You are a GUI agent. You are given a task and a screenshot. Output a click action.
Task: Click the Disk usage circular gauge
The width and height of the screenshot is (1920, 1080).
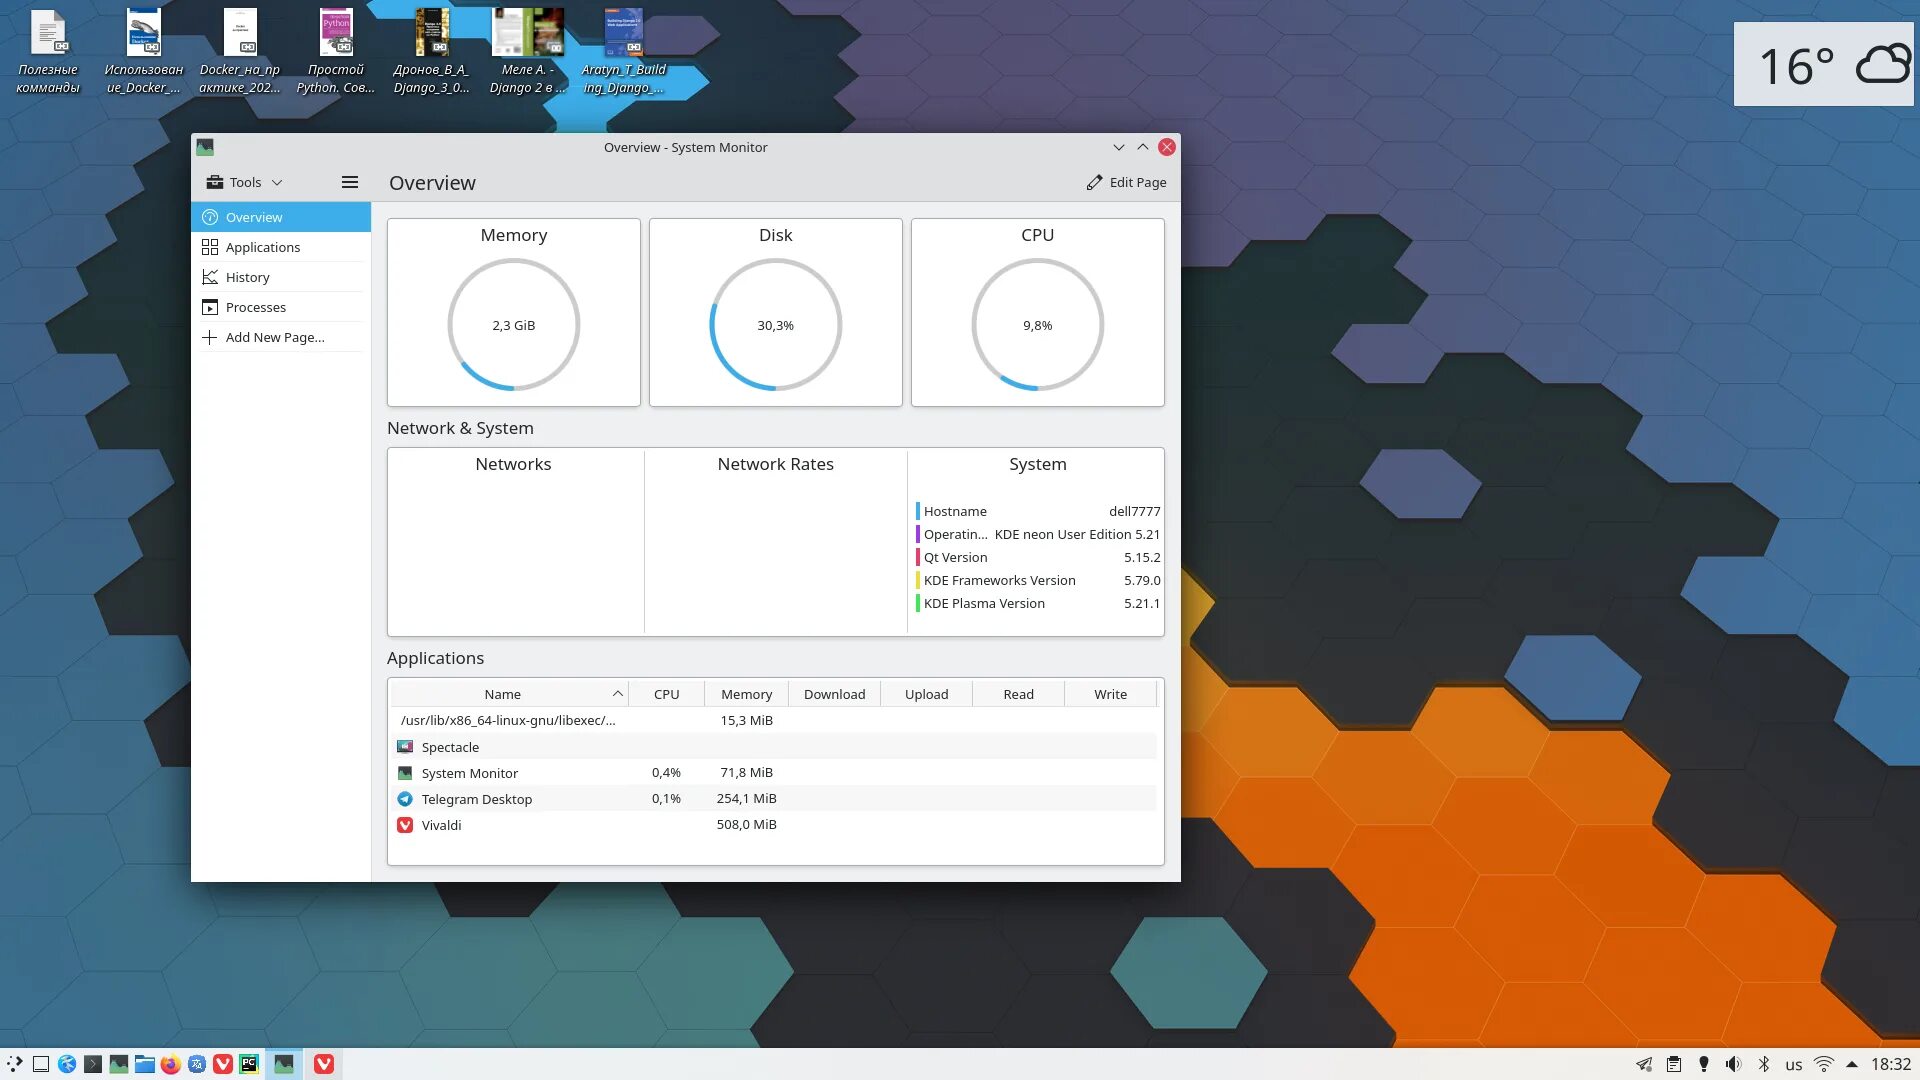775,325
